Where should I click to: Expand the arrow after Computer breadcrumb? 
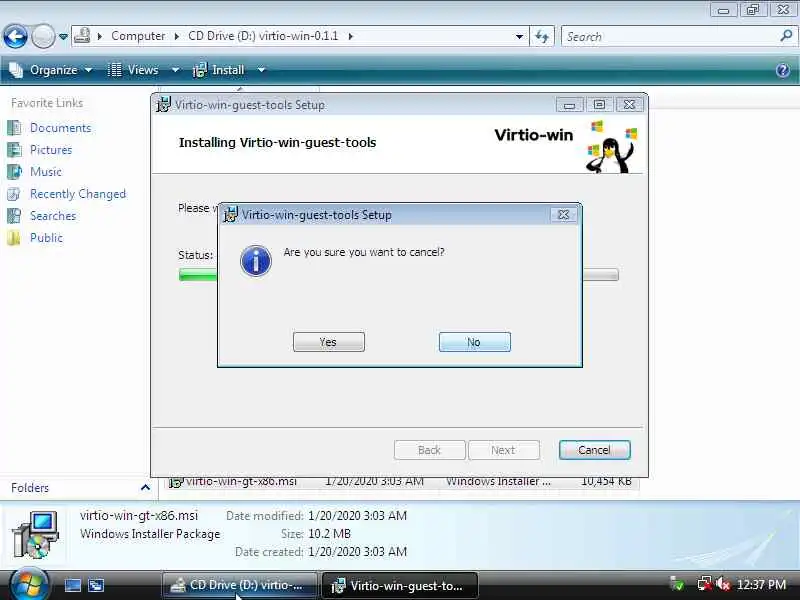coord(177,36)
